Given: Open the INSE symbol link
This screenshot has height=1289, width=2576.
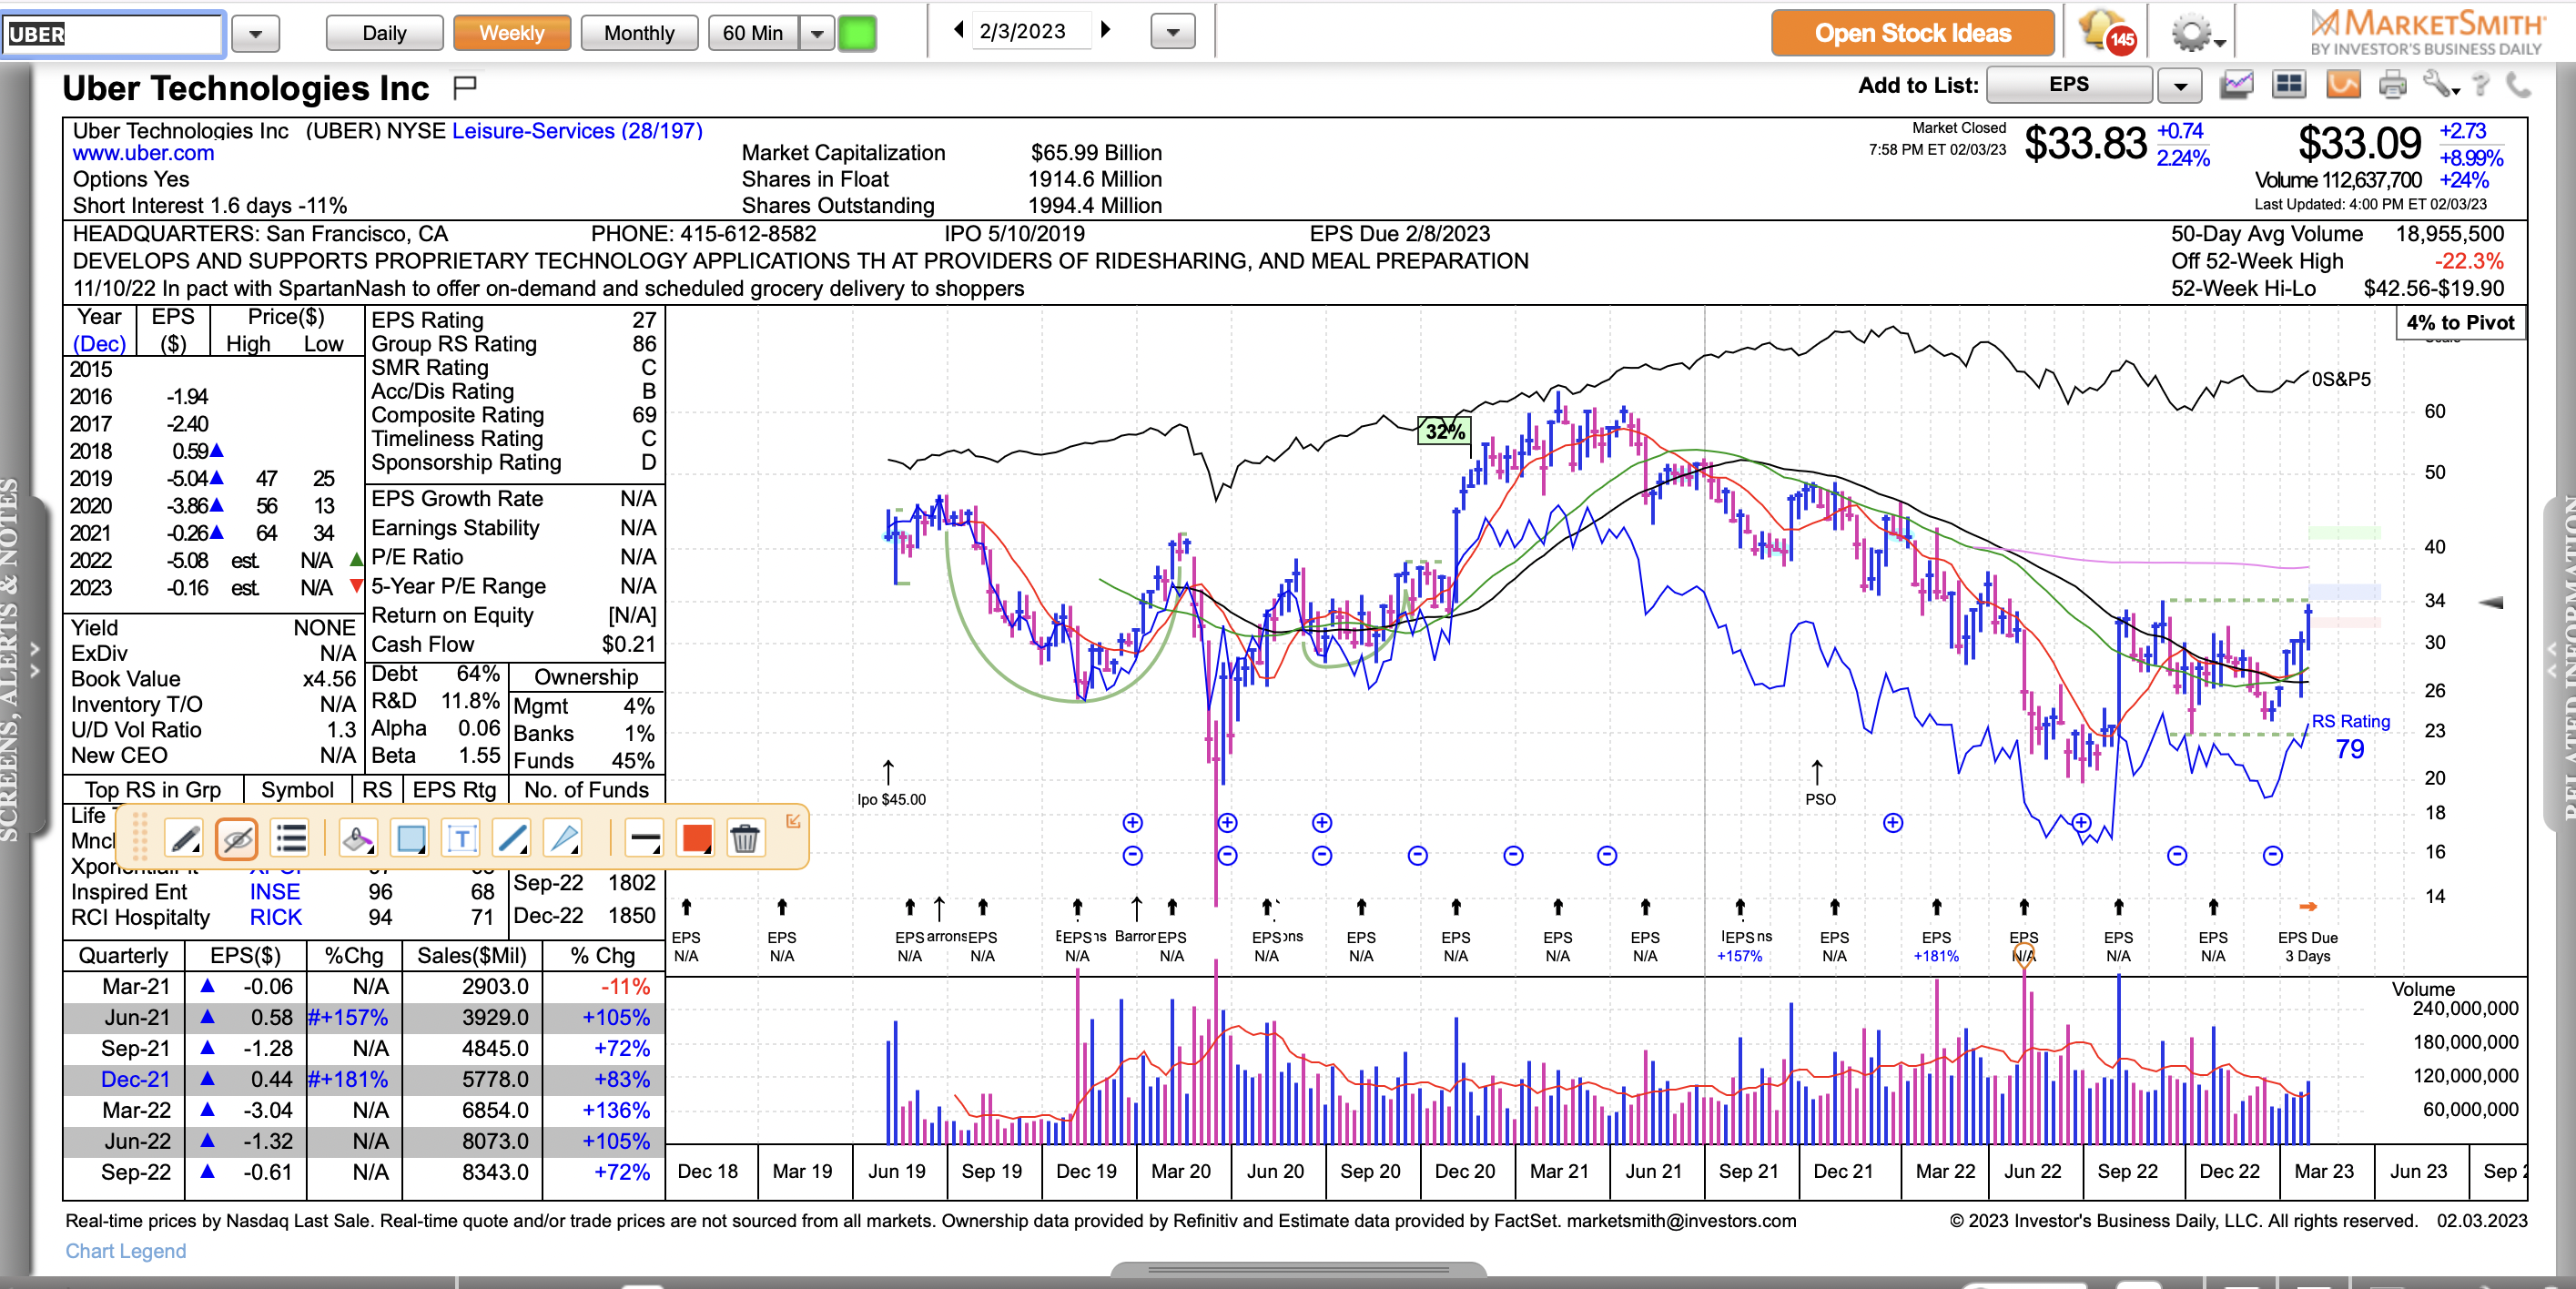Looking at the screenshot, I should [x=275, y=891].
